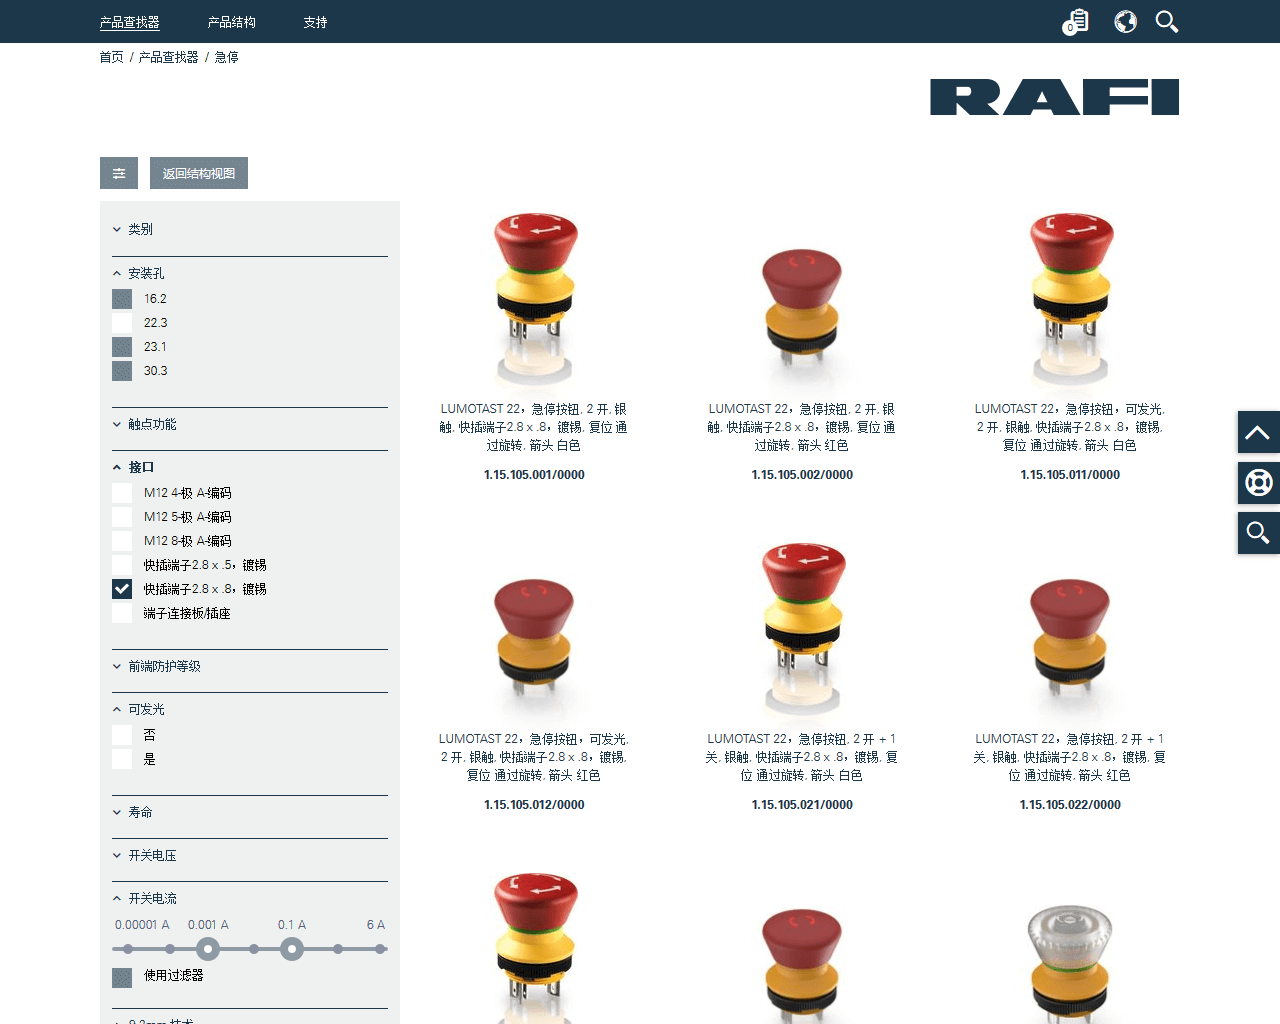Select 是 under 可发光
Image resolution: width=1280 pixels, height=1024 pixels.
click(x=122, y=759)
